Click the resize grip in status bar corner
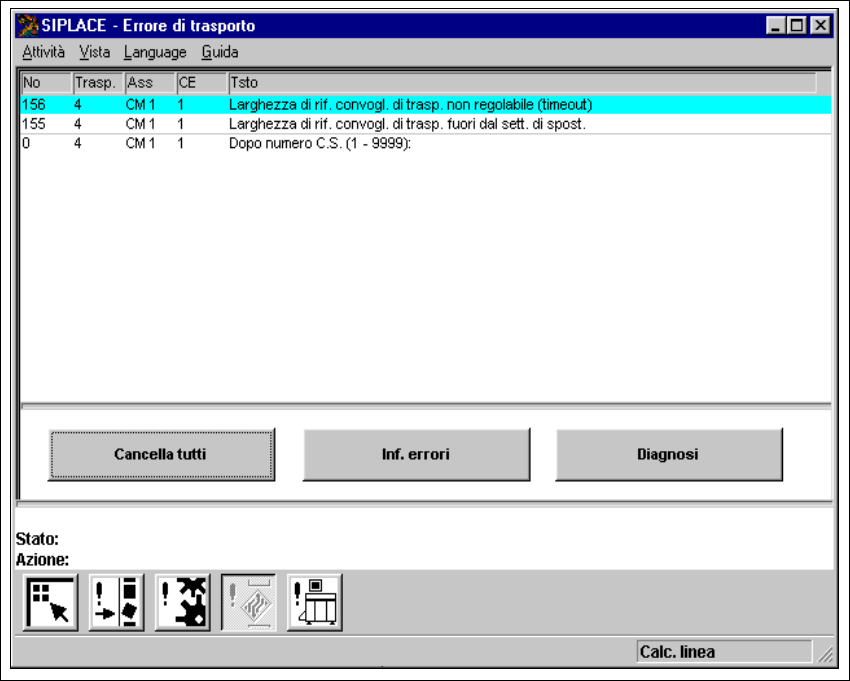 click(x=825, y=654)
